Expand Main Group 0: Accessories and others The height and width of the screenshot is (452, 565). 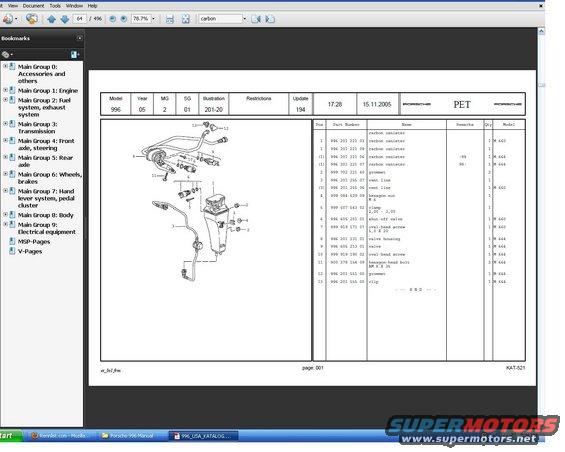tap(5, 66)
